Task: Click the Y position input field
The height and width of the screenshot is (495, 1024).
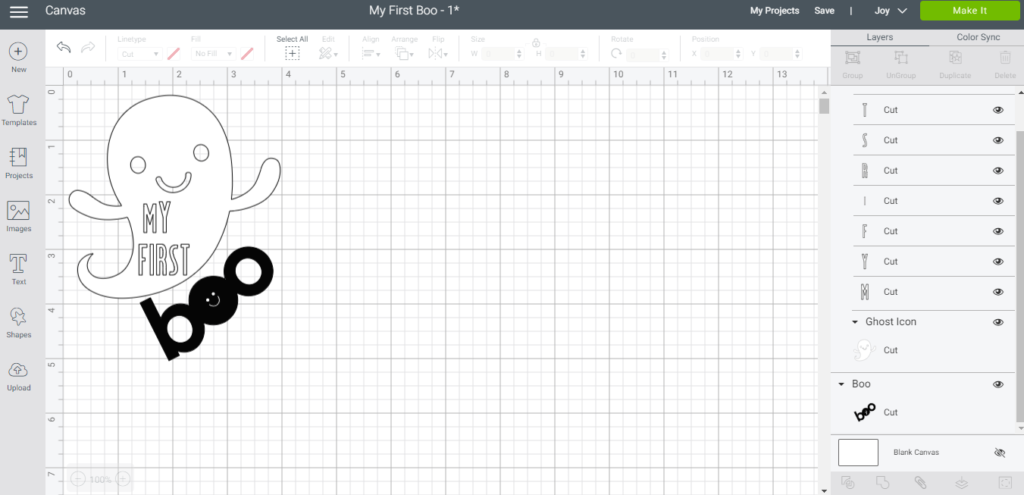Action: [782, 54]
